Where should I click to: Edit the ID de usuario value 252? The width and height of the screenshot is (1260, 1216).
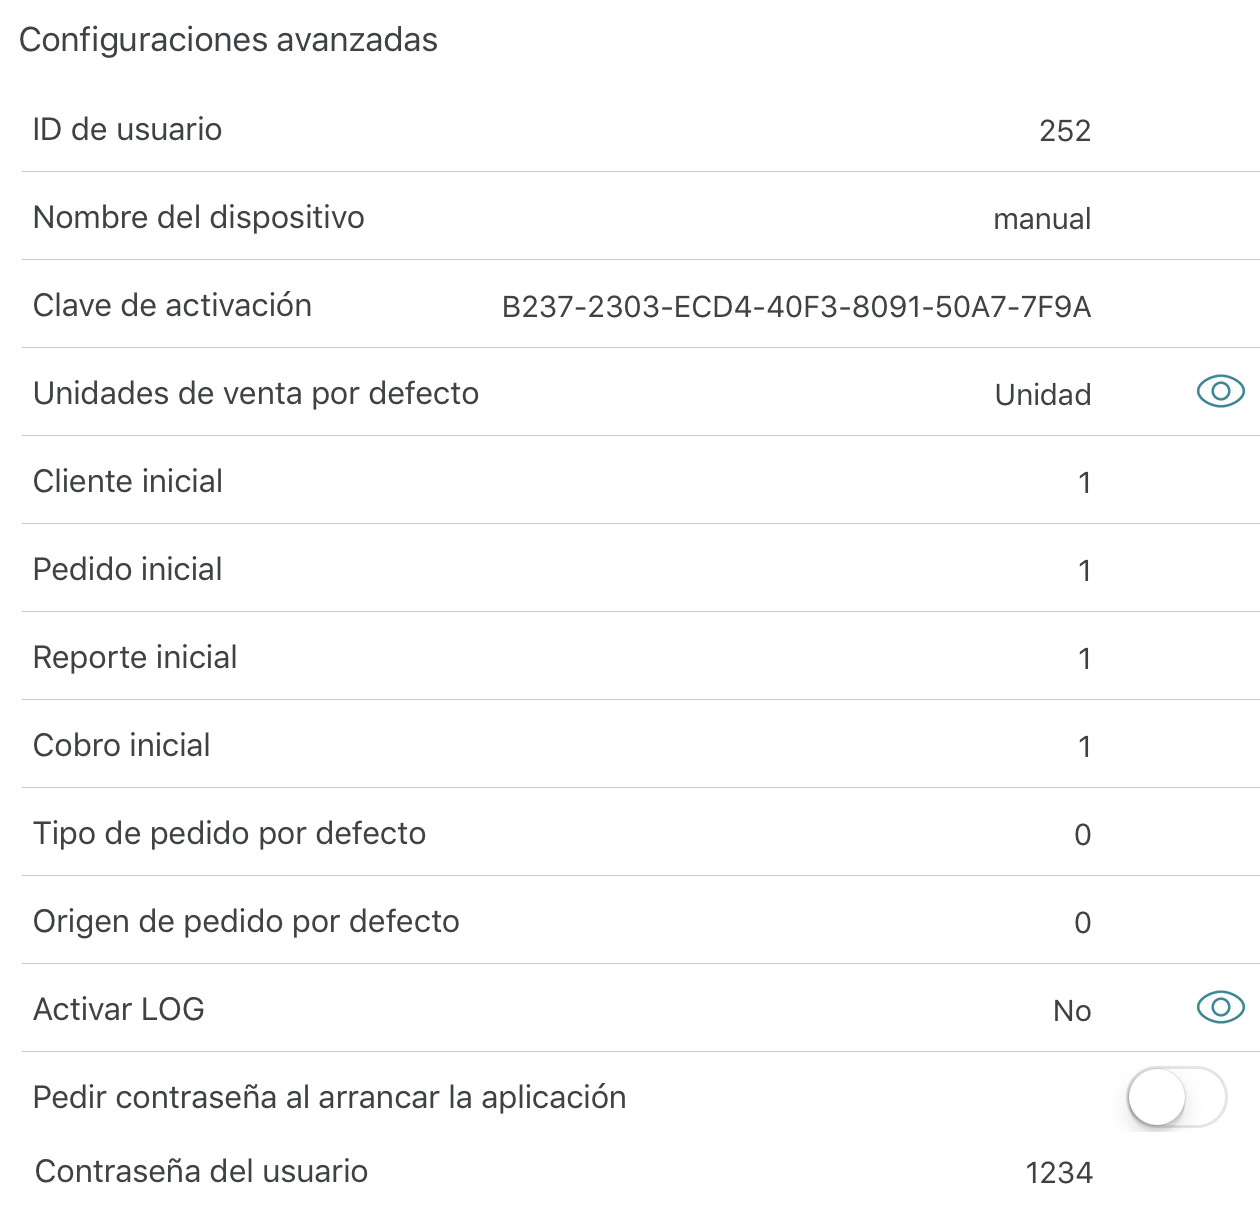[x=1065, y=131]
